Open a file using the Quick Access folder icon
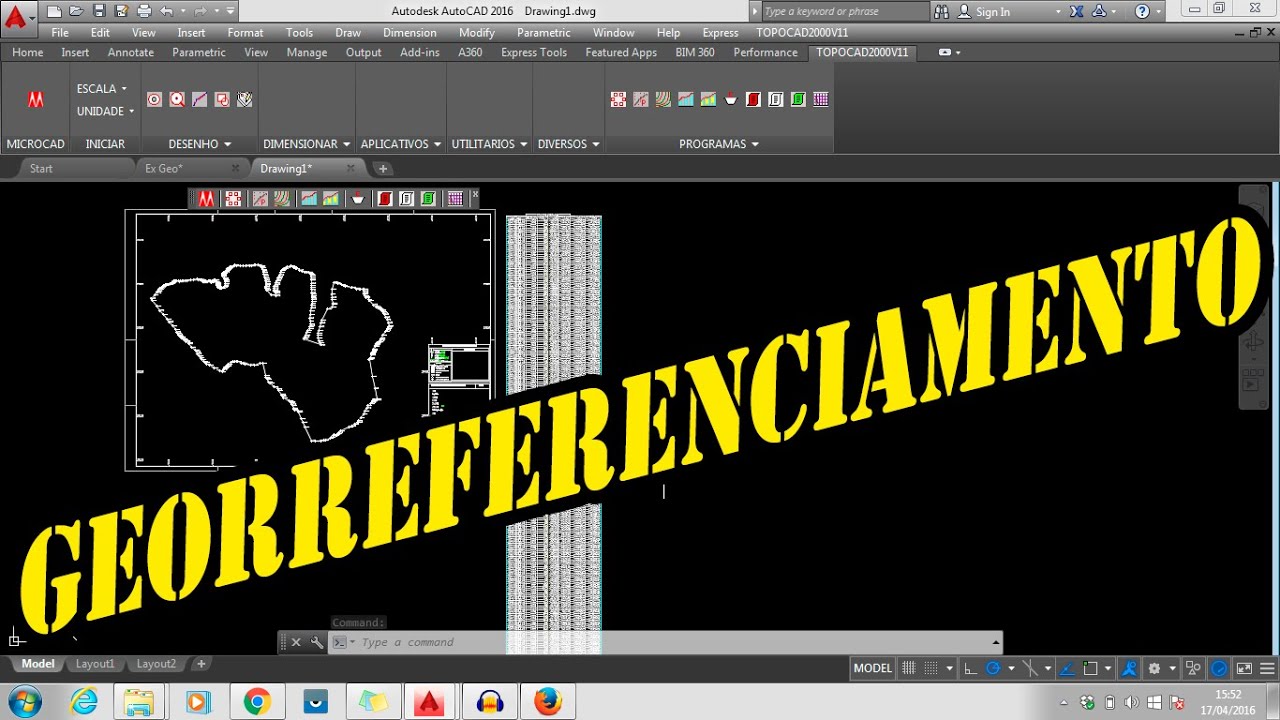The height and width of the screenshot is (720, 1280). pos(76,11)
